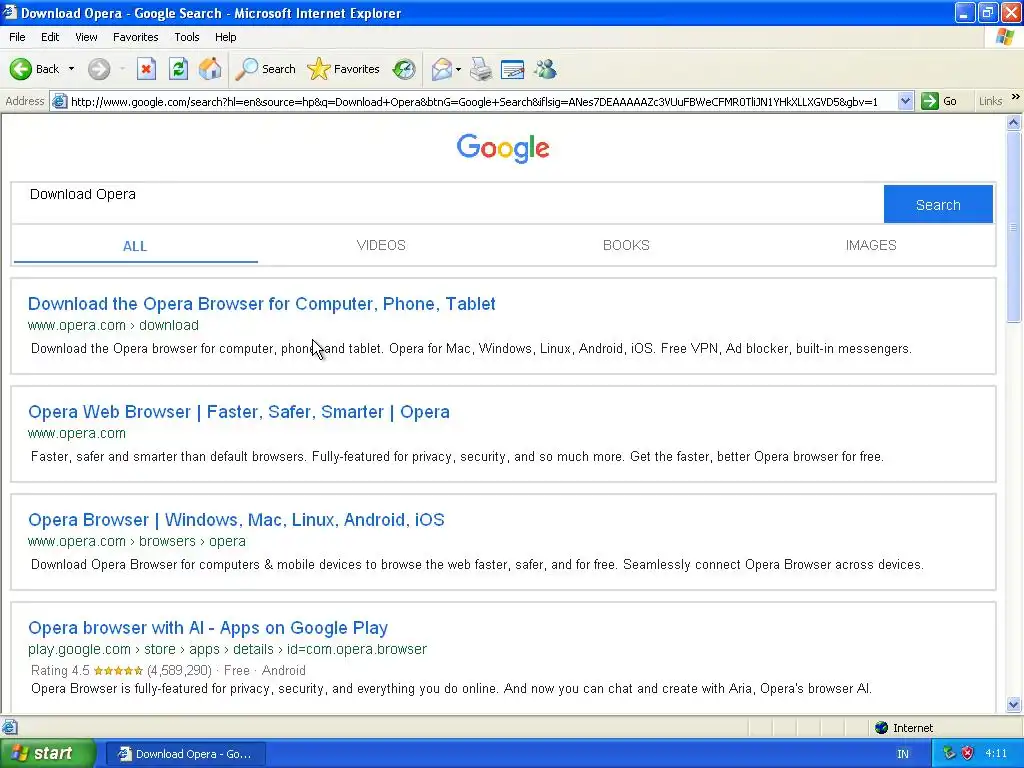Click the Mail envelope icon

tap(441, 69)
